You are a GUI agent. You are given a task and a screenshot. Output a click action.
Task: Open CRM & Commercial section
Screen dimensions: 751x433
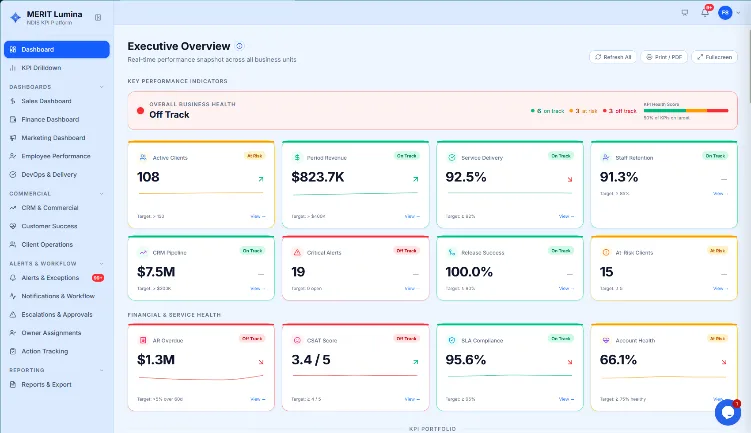coord(57,208)
